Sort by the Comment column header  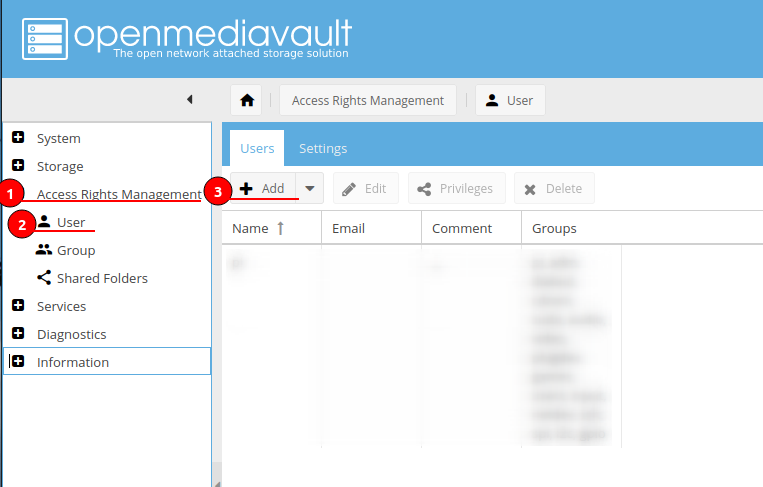472,228
